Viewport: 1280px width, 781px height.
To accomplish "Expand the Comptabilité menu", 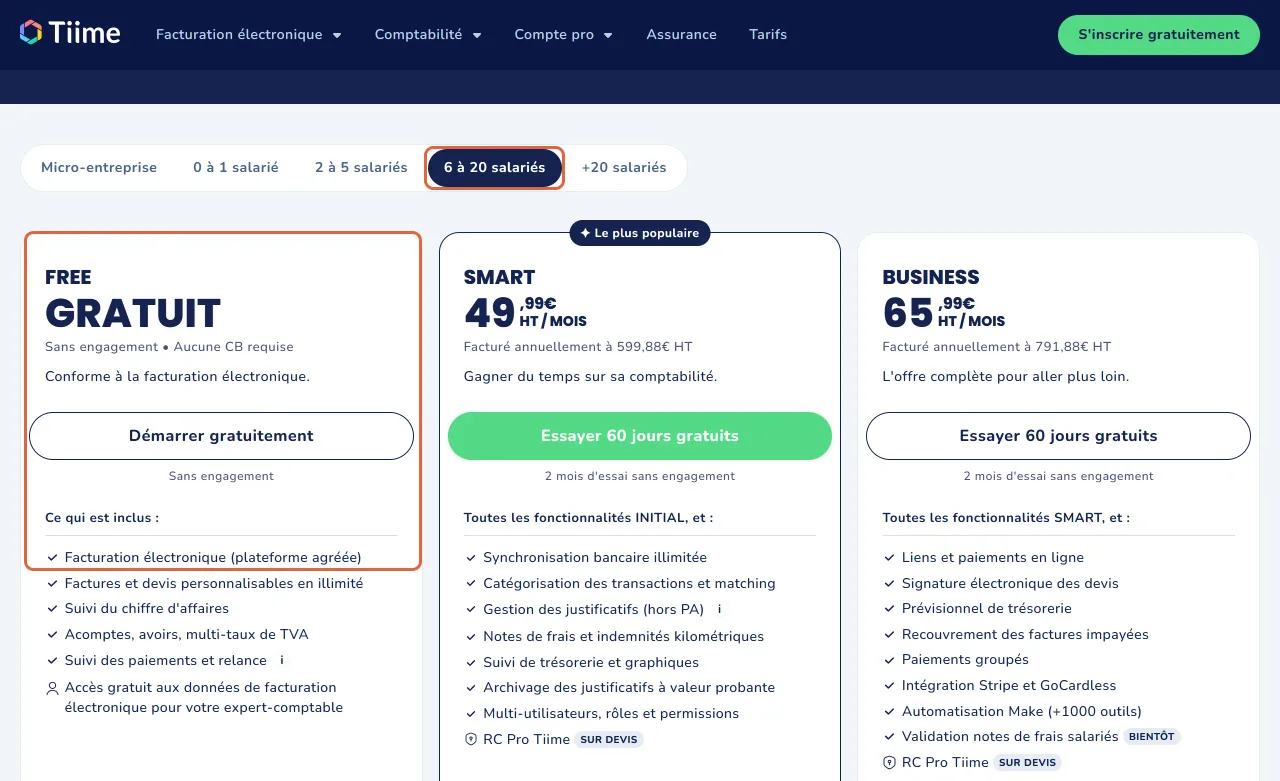I will coord(428,34).
